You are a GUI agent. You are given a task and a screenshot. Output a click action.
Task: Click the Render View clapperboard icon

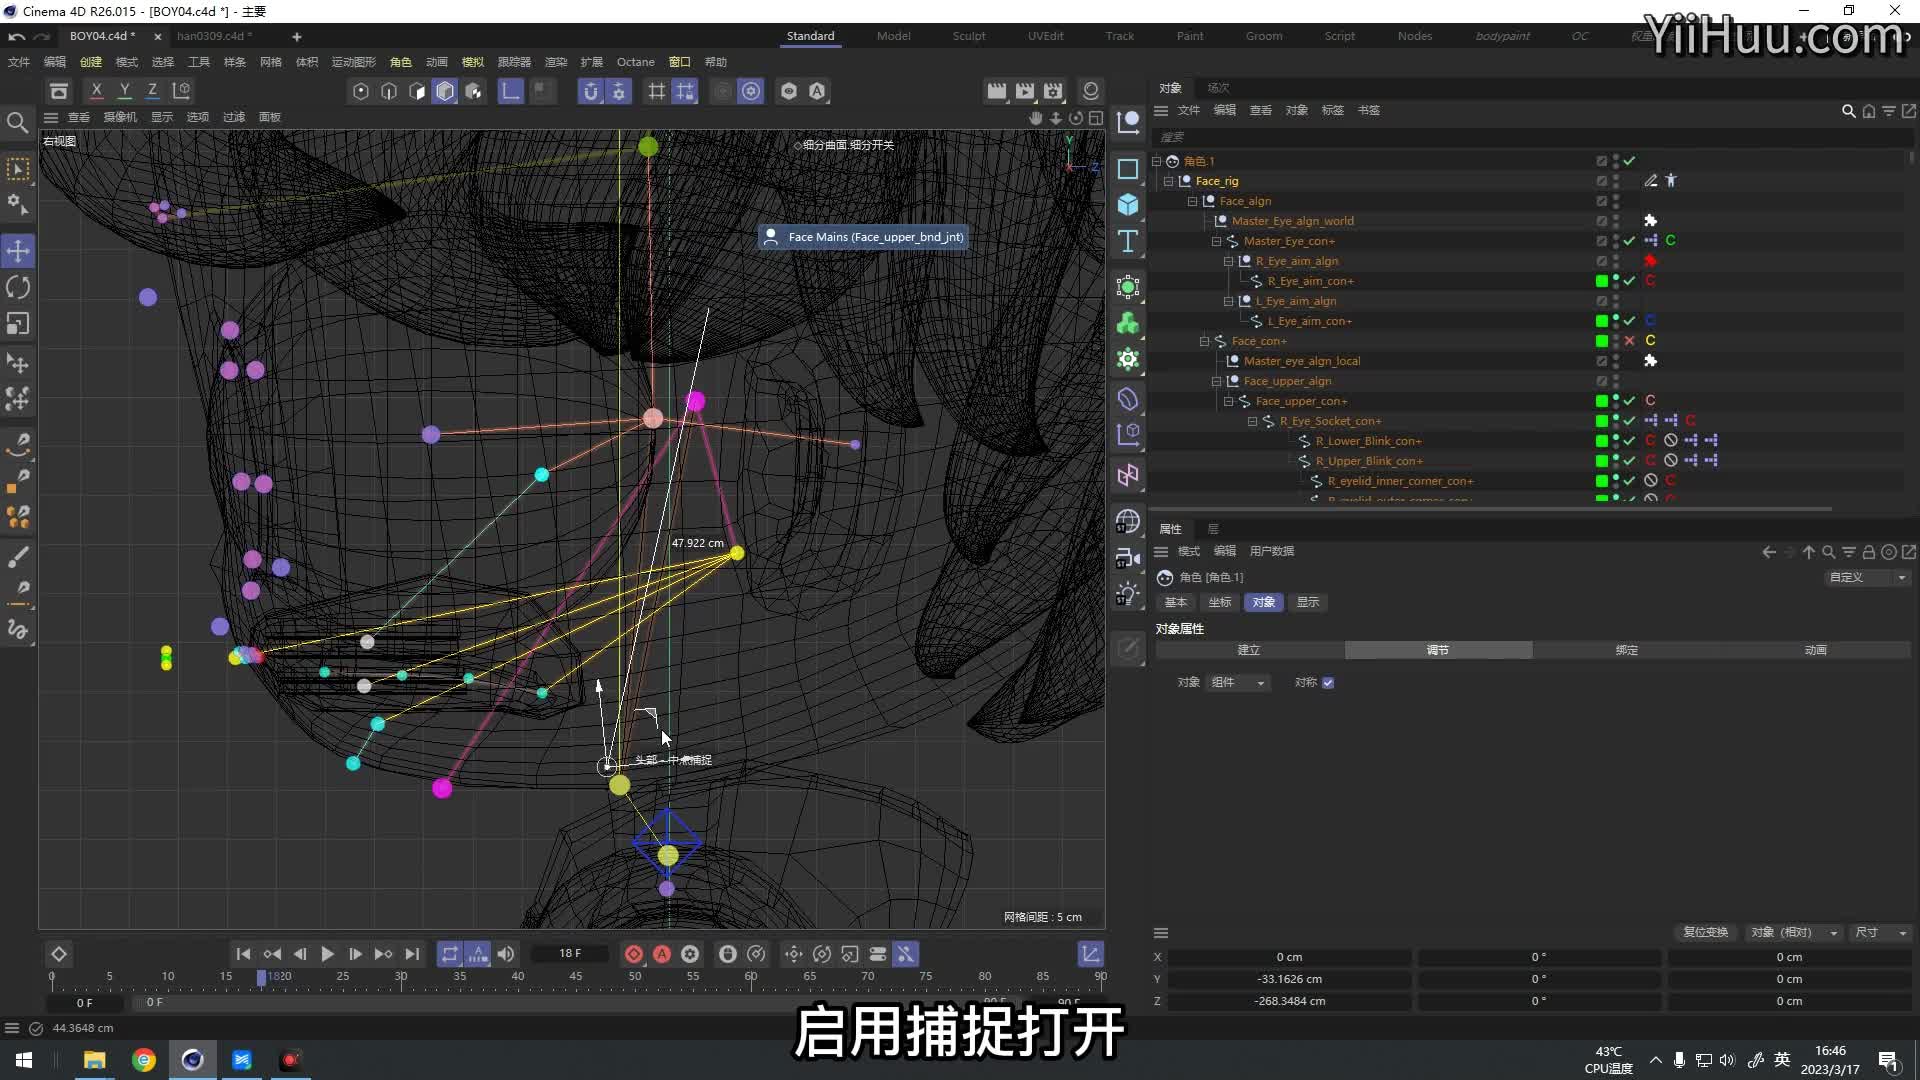coord(997,91)
